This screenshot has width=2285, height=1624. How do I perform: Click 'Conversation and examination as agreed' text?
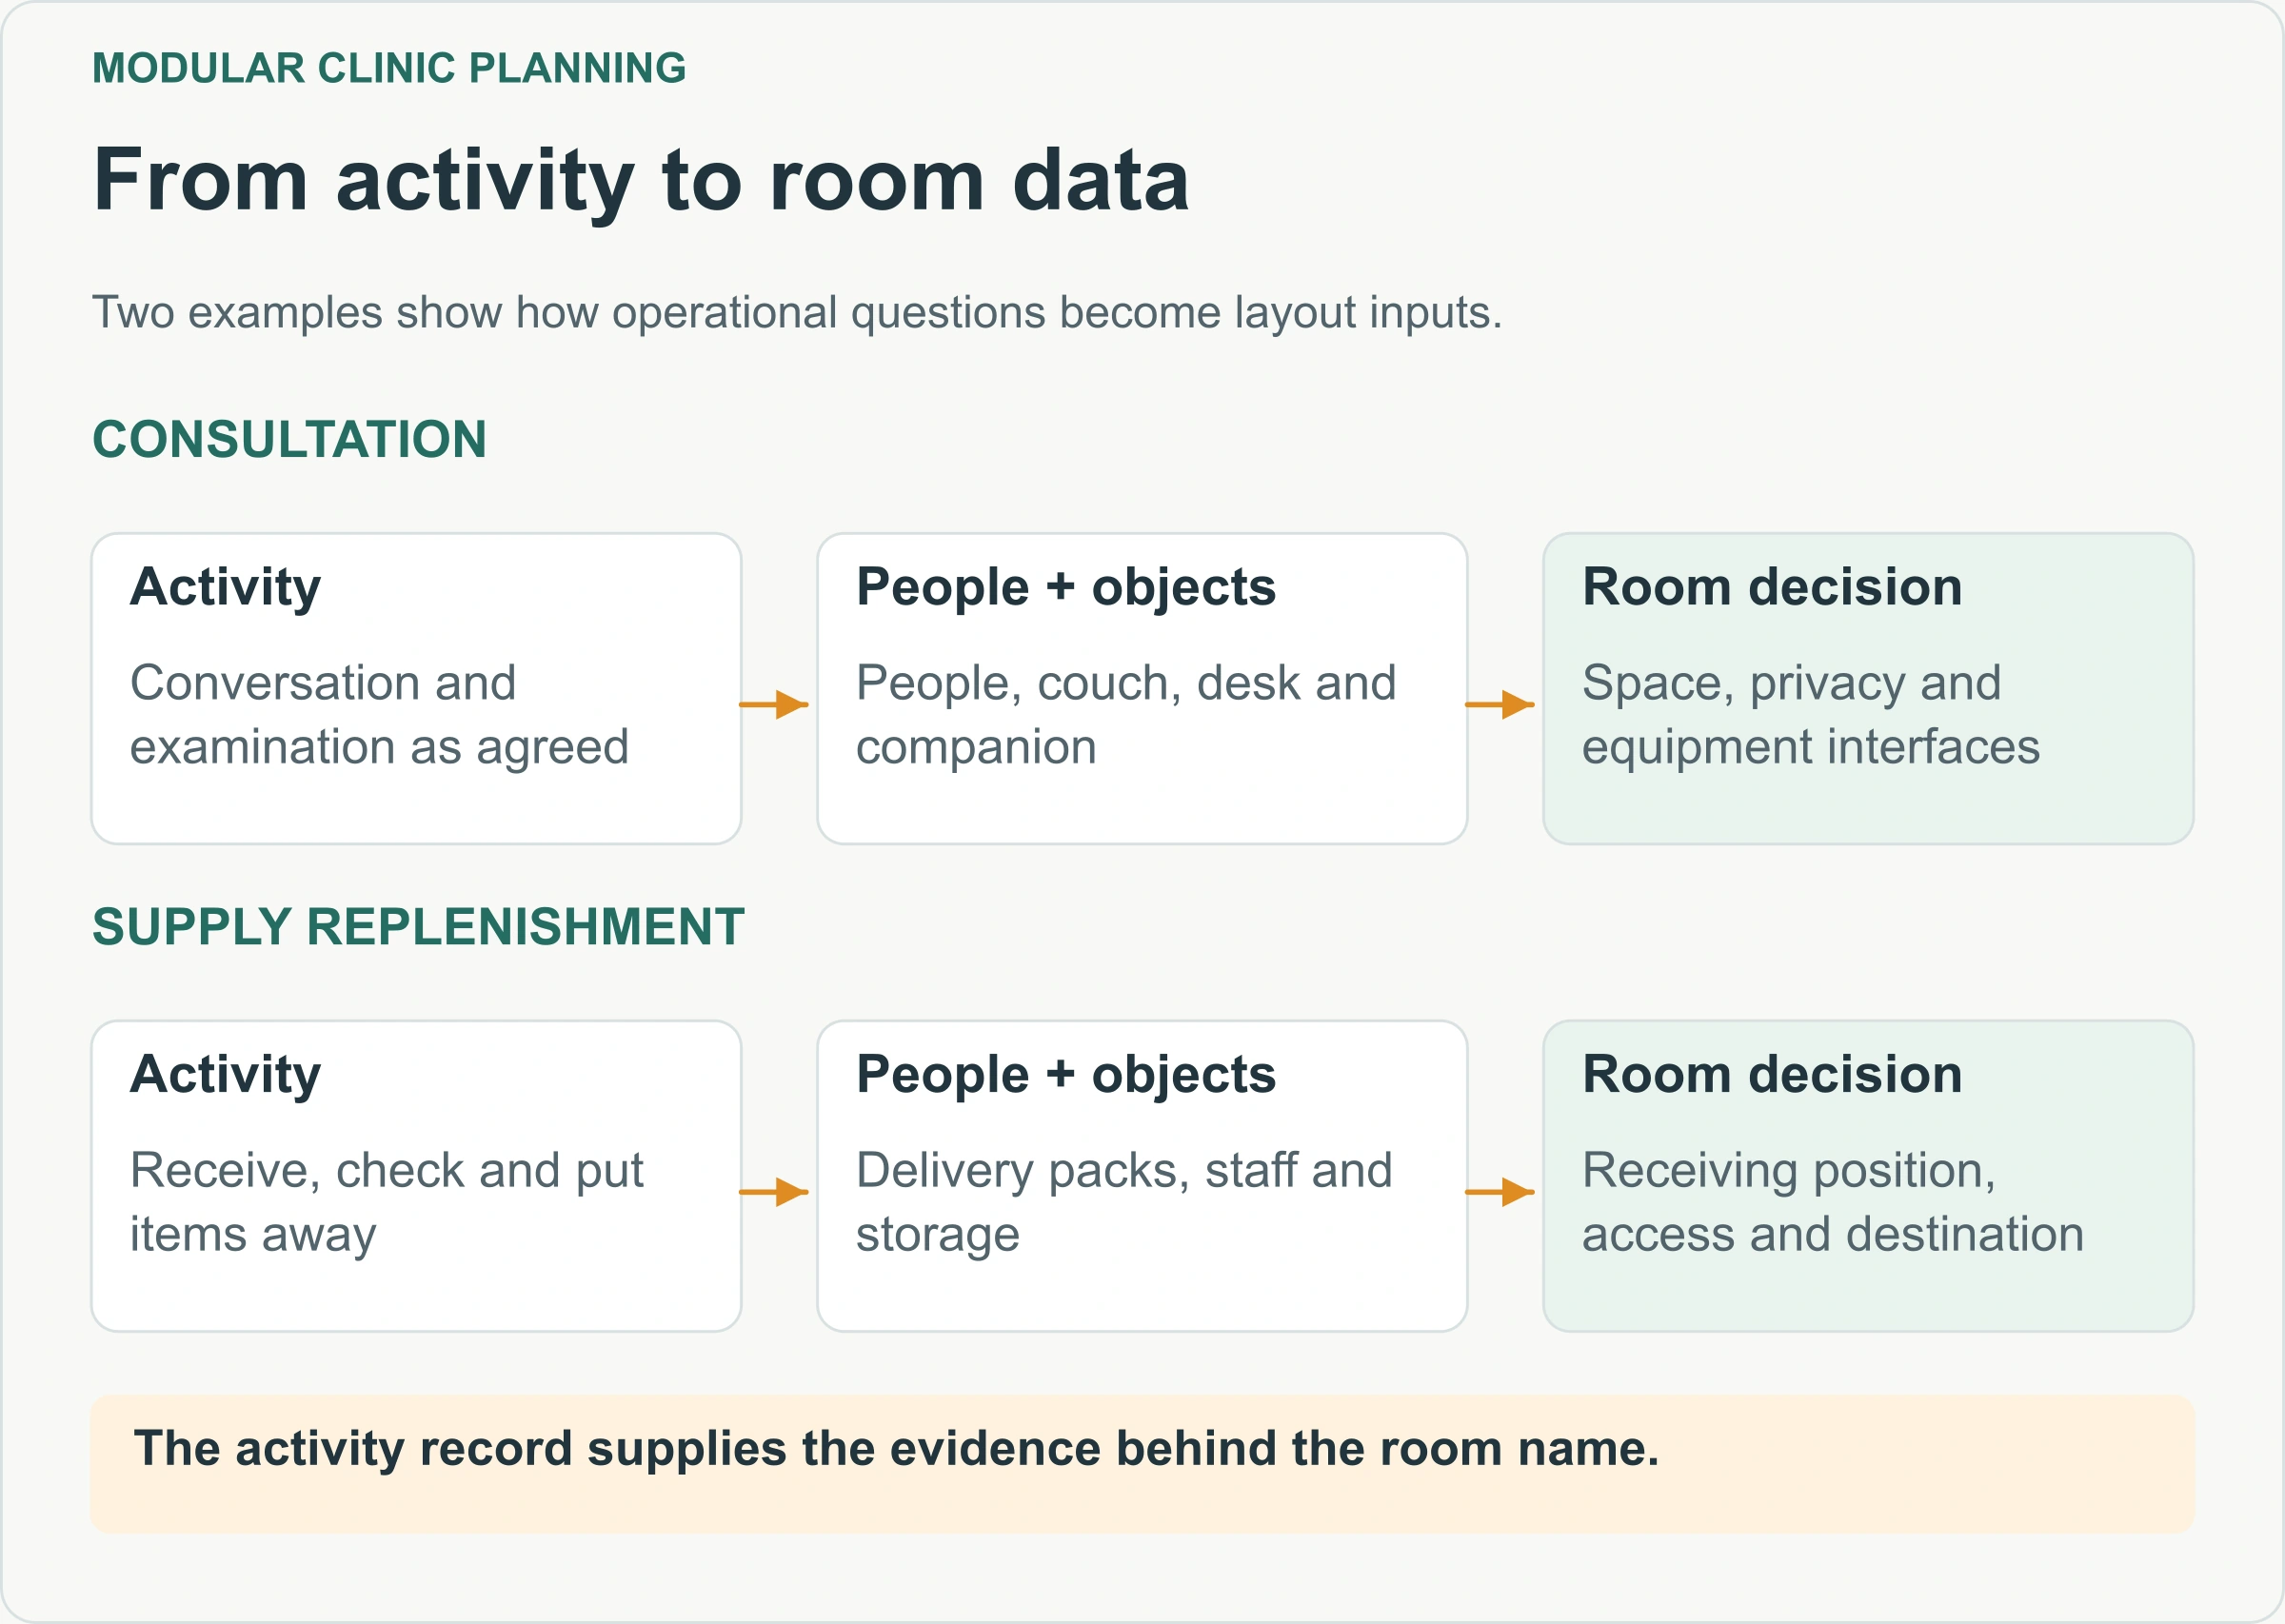[x=380, y=715]
